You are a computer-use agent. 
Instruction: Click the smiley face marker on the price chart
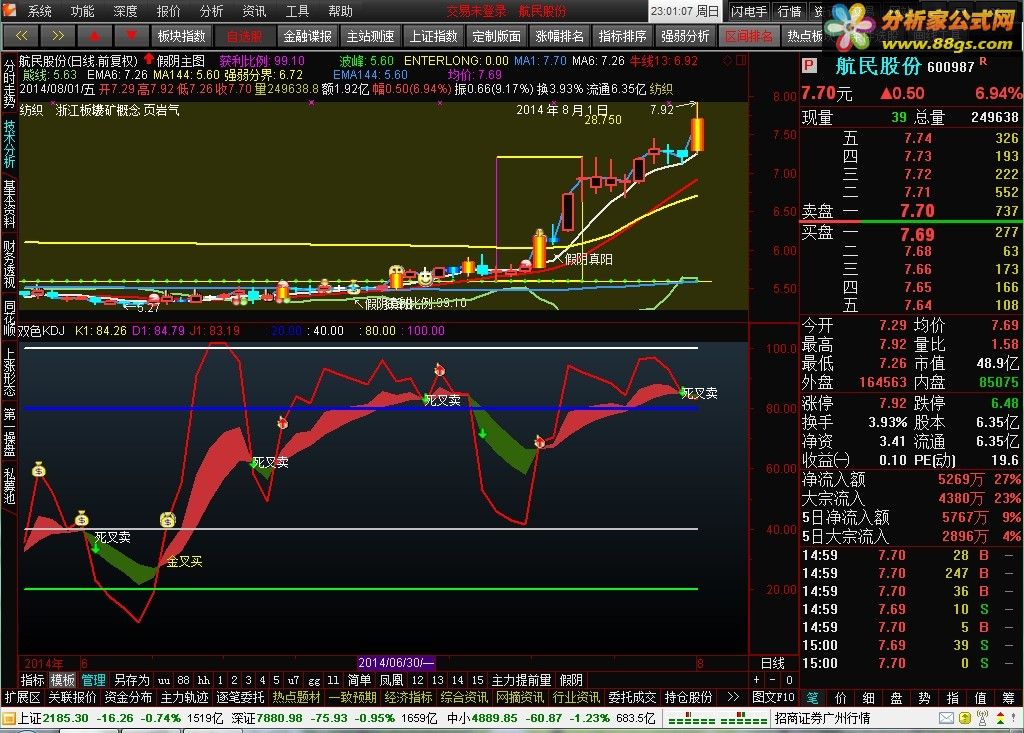click(425, 278)
